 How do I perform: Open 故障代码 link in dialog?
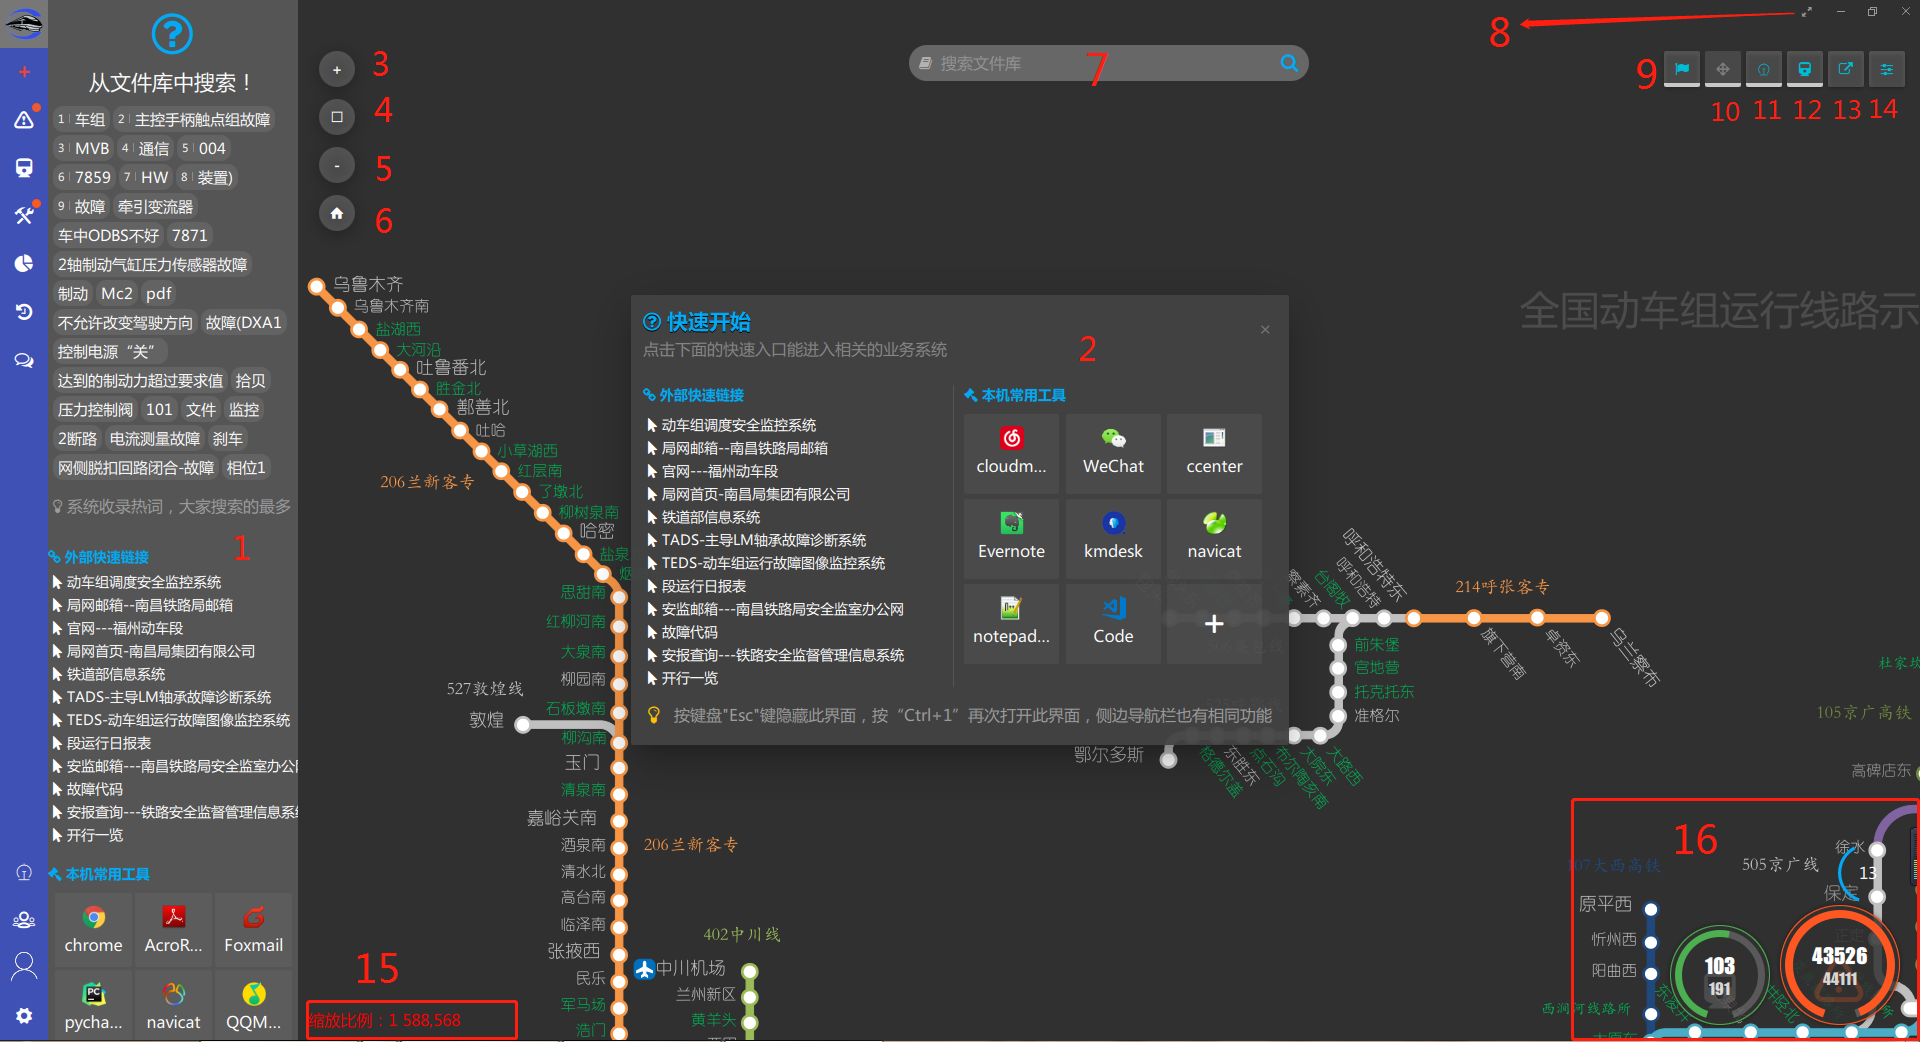click(689, 632)
